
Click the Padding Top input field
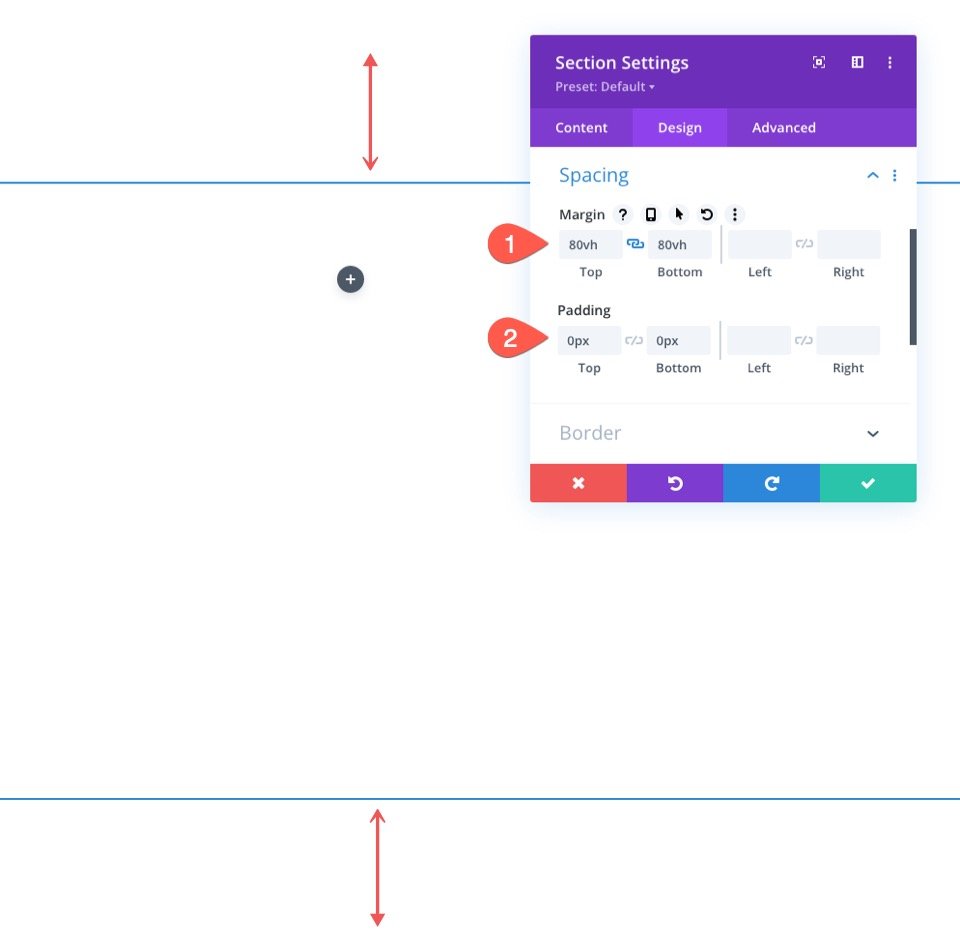[x=589, y=340]
